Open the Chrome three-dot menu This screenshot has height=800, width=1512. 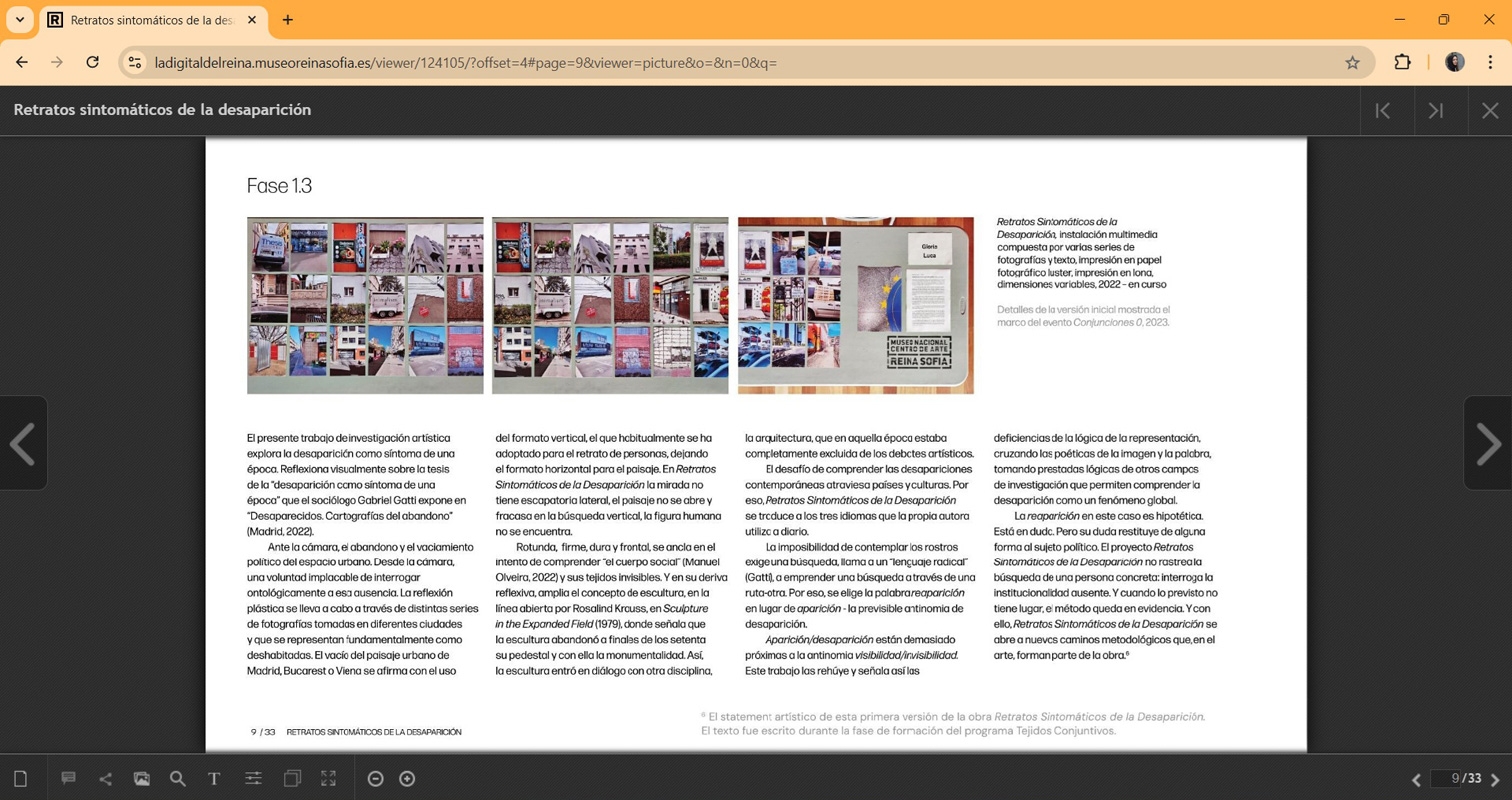(x=1490, y=62)
